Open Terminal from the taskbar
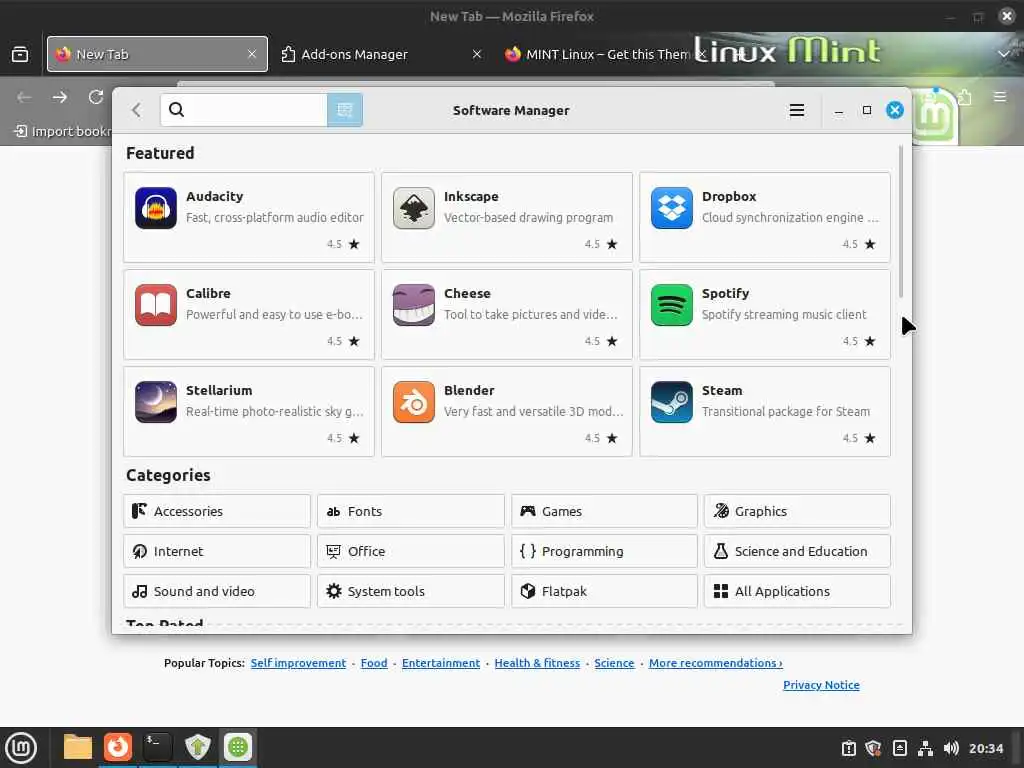This screenshot has width=1024, height=768. [x=157, y=747]
